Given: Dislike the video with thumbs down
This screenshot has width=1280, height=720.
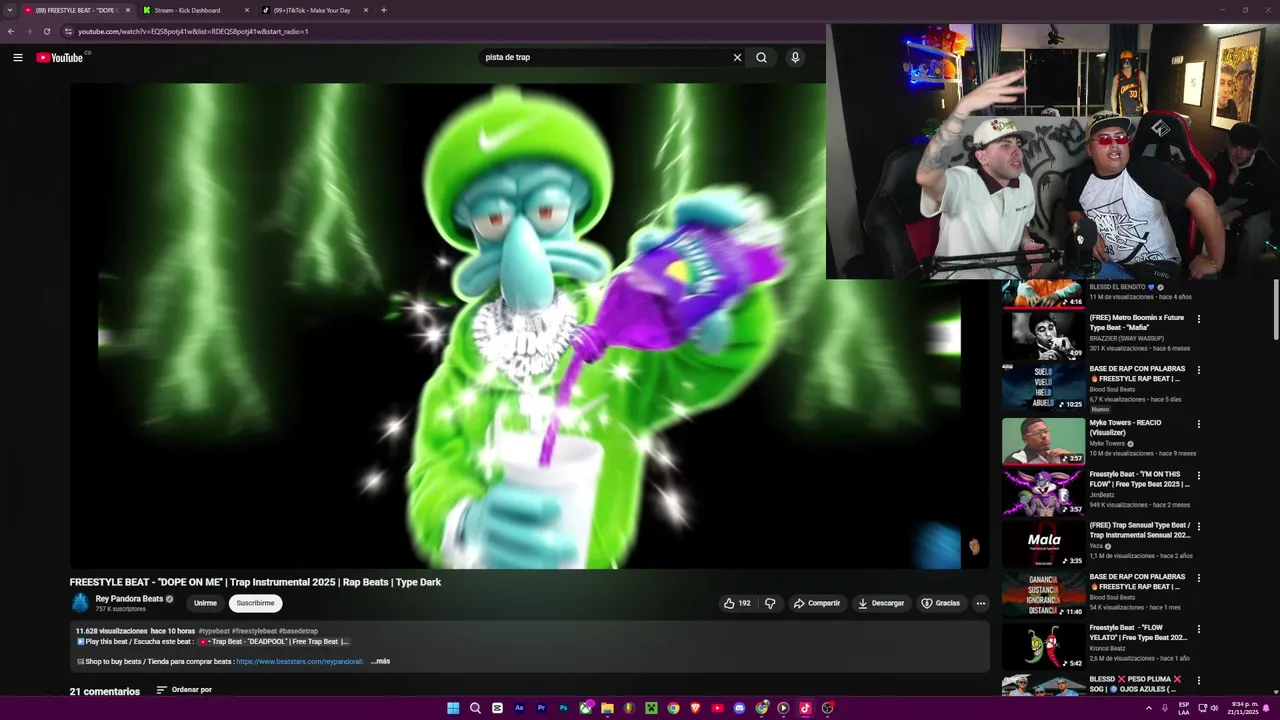Looking at the screenshot, I should (x=770, y=603).
